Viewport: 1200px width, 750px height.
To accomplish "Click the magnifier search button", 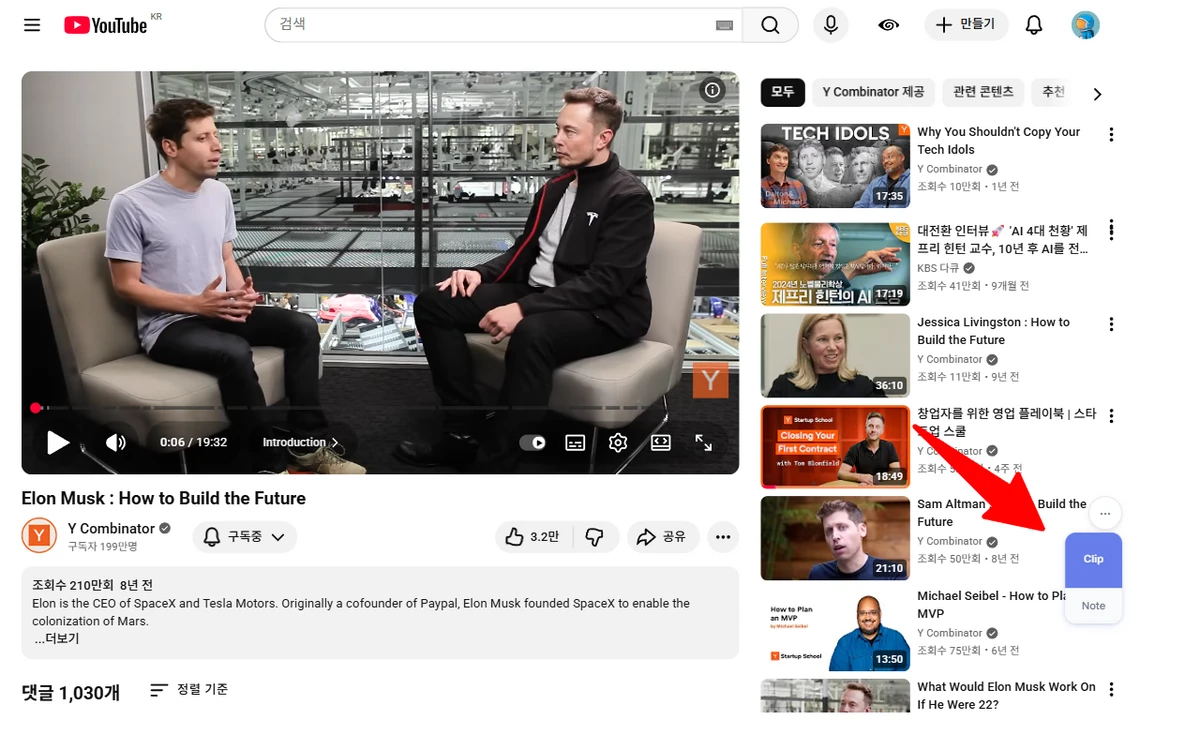I will (770, 25).
